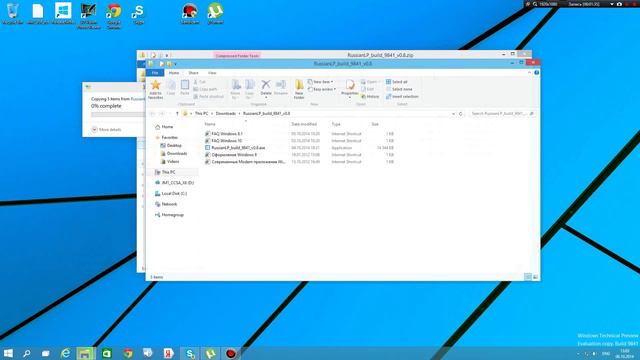Click Compressed Folder Tools tab in back window
This screenshot has height=360, width=640.
point(237,56)
